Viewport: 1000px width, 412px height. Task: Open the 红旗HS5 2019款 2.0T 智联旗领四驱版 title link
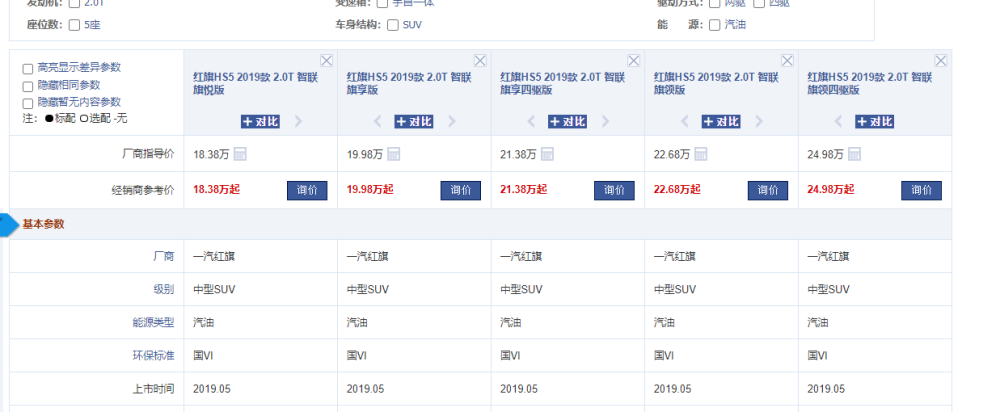(871, 84)
